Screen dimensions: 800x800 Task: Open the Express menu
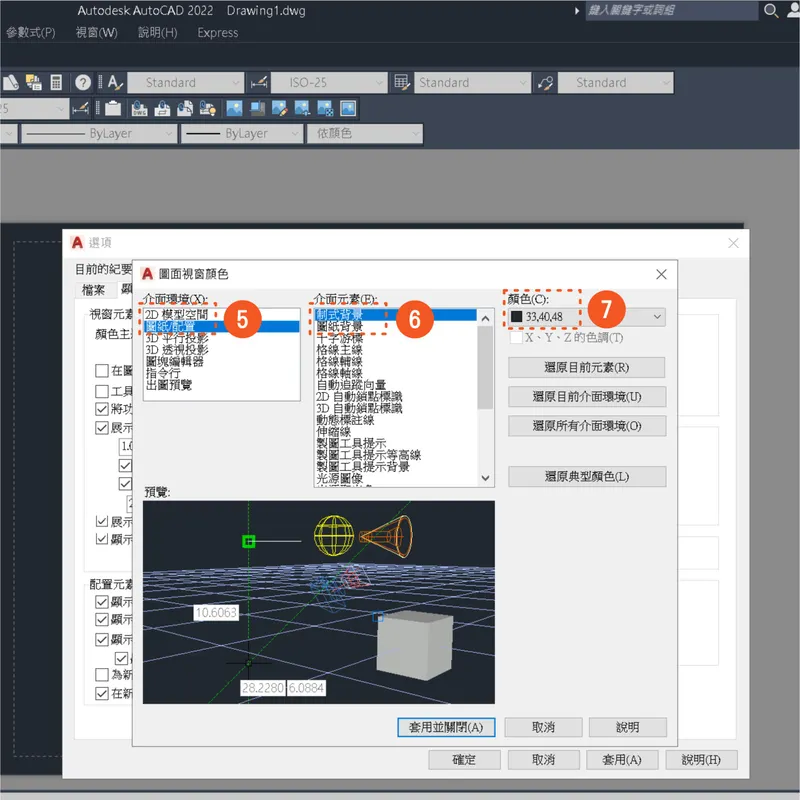(218, 33)
